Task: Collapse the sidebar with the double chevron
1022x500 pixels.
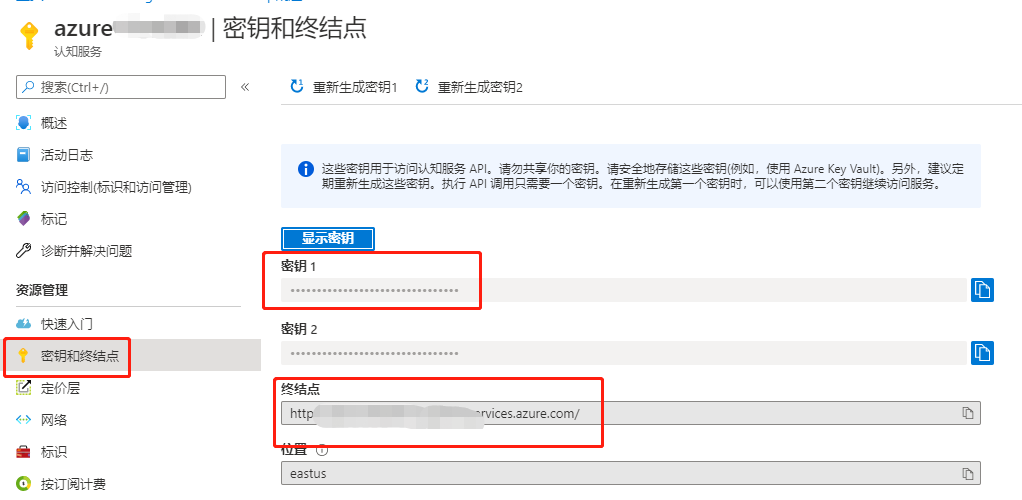Action: (245, 87)
